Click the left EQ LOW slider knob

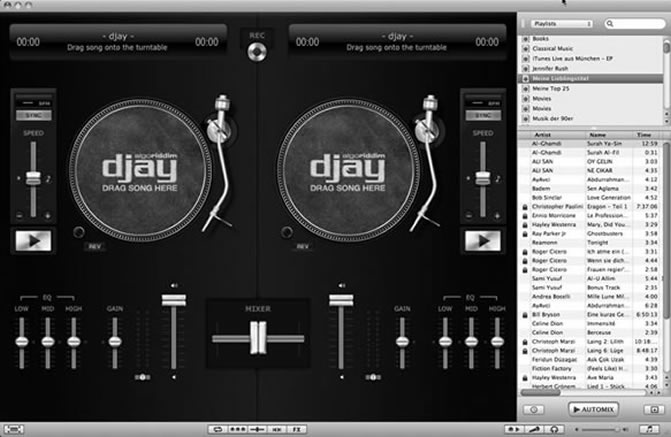pyautogui.click(x=22, y=342)
